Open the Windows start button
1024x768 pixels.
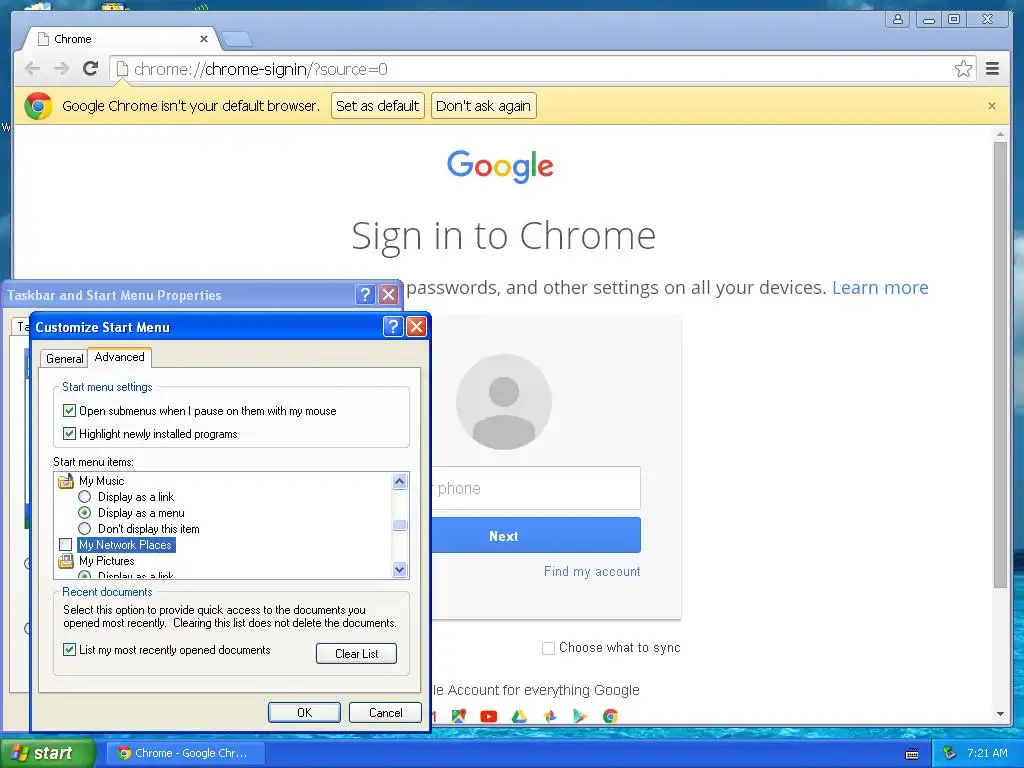click(47, 753)
